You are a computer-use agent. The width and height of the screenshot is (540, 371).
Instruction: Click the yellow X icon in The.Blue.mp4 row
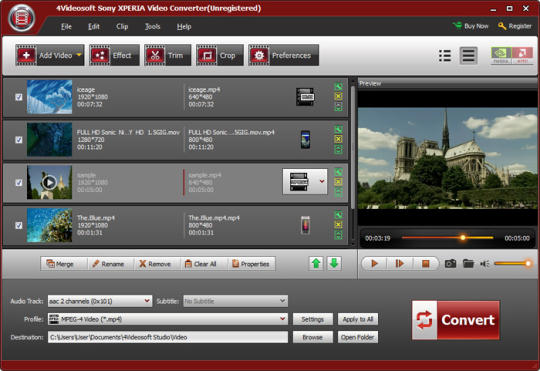point(338,225)
